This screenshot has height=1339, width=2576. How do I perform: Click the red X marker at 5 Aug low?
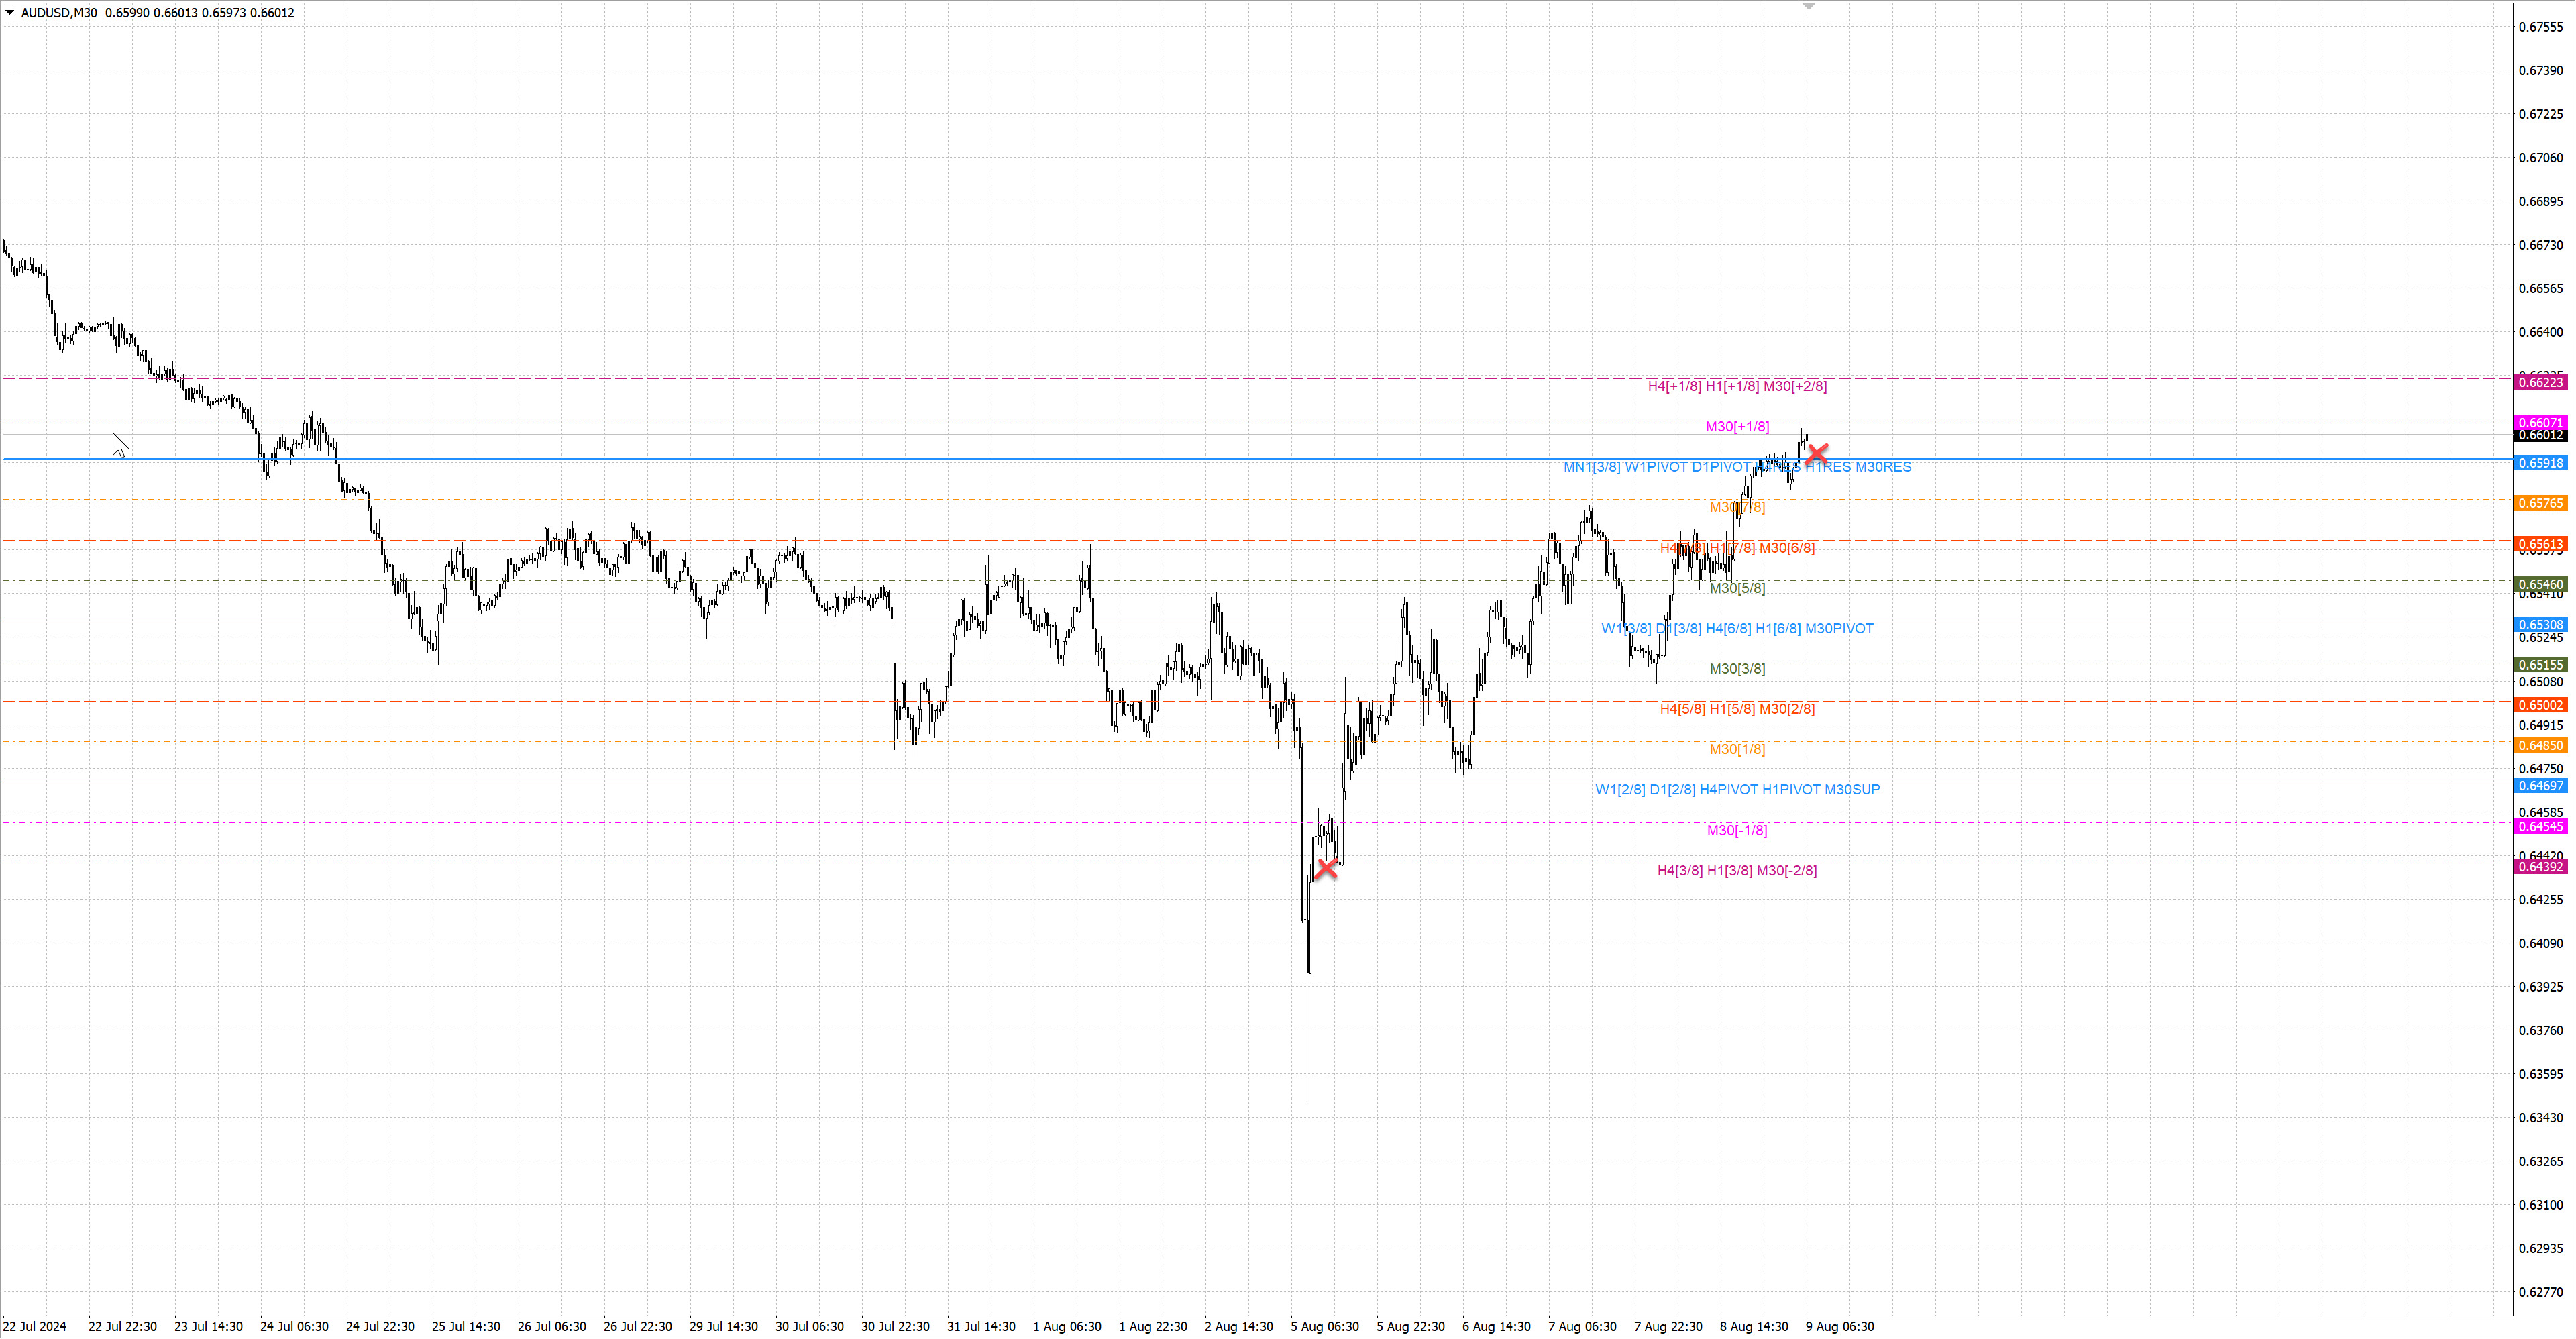click(1326, 868)
